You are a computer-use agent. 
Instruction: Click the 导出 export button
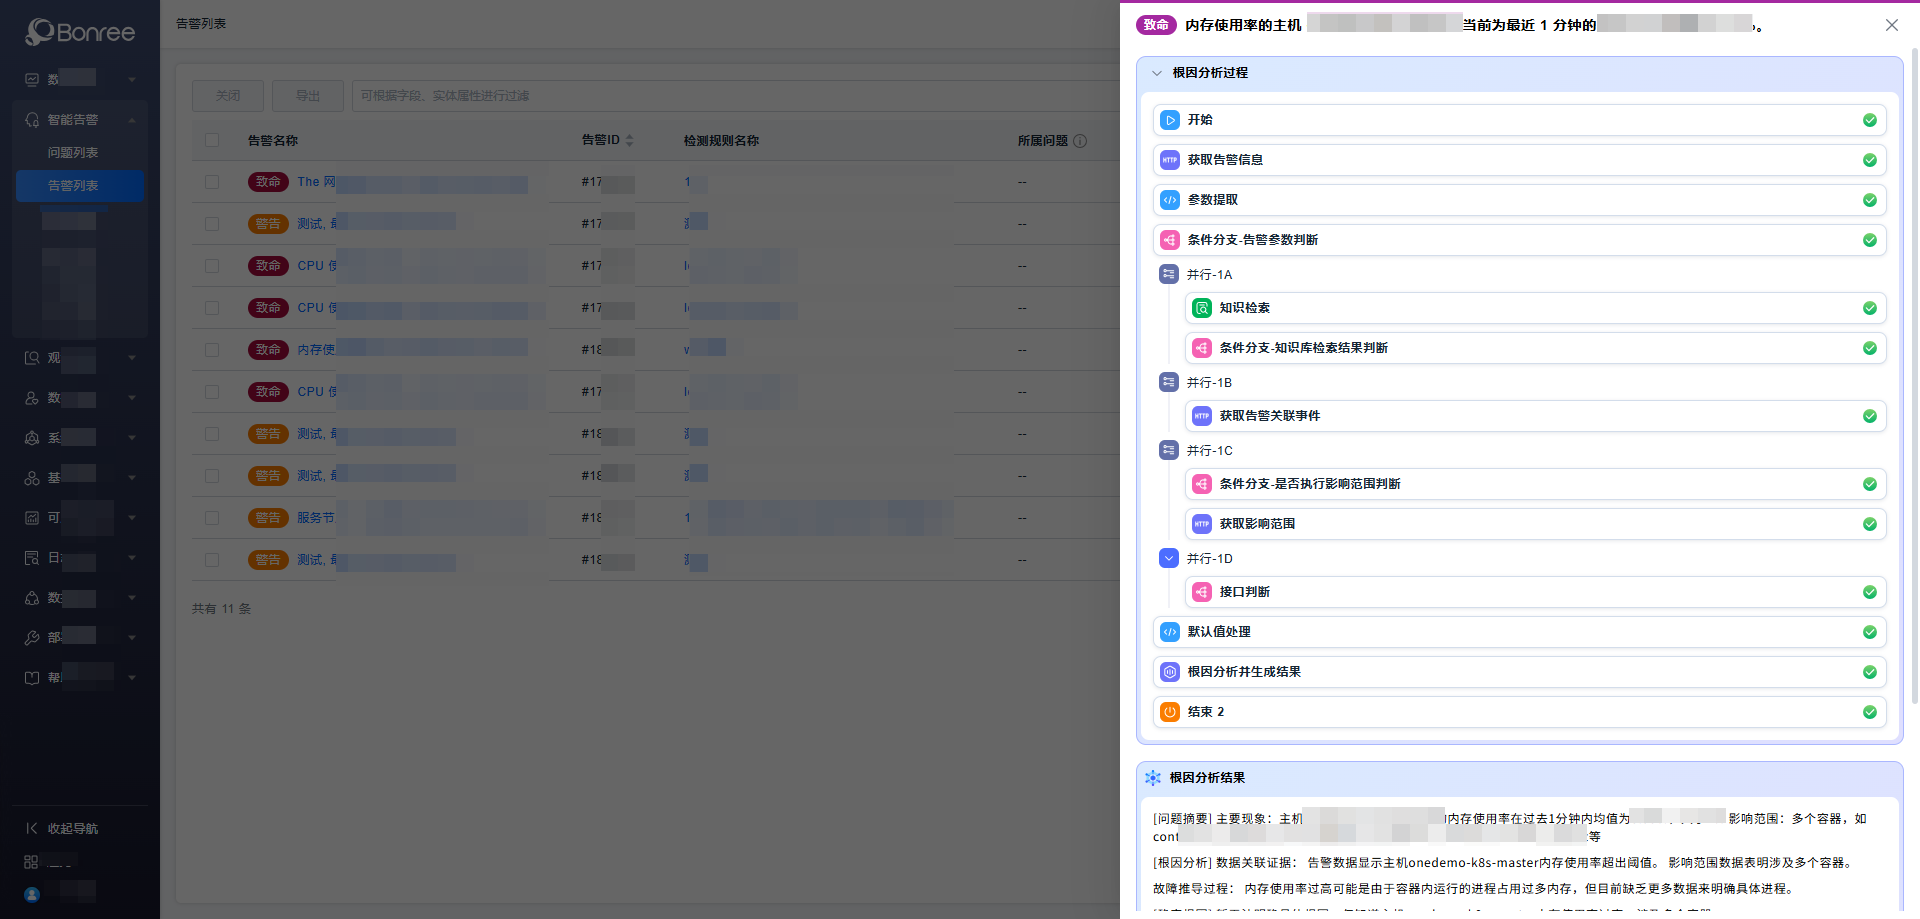307,96
